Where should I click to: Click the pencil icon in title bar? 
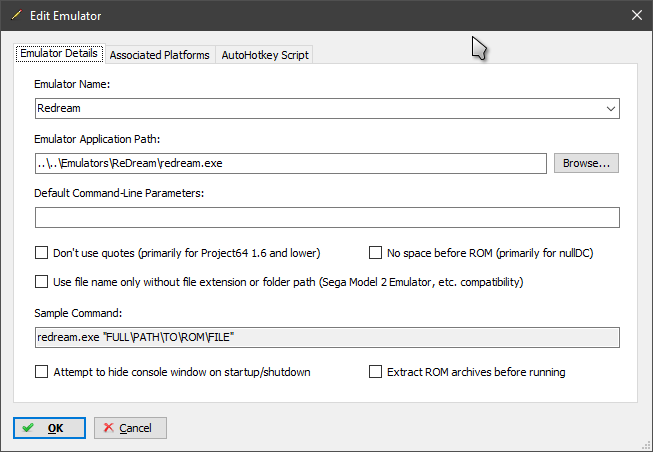[16, 15]
